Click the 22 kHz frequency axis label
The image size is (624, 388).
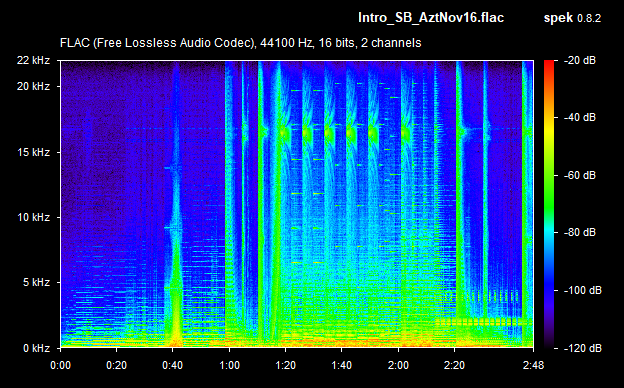pos(33,60)
